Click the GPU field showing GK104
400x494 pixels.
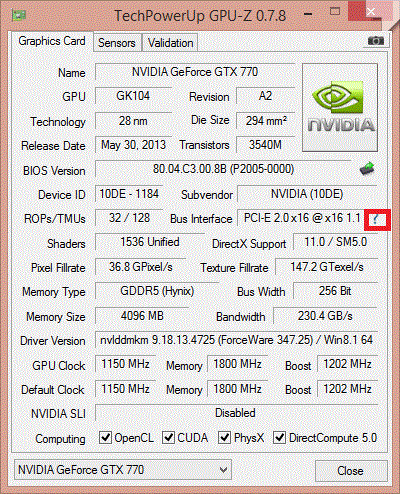[133, 96]
